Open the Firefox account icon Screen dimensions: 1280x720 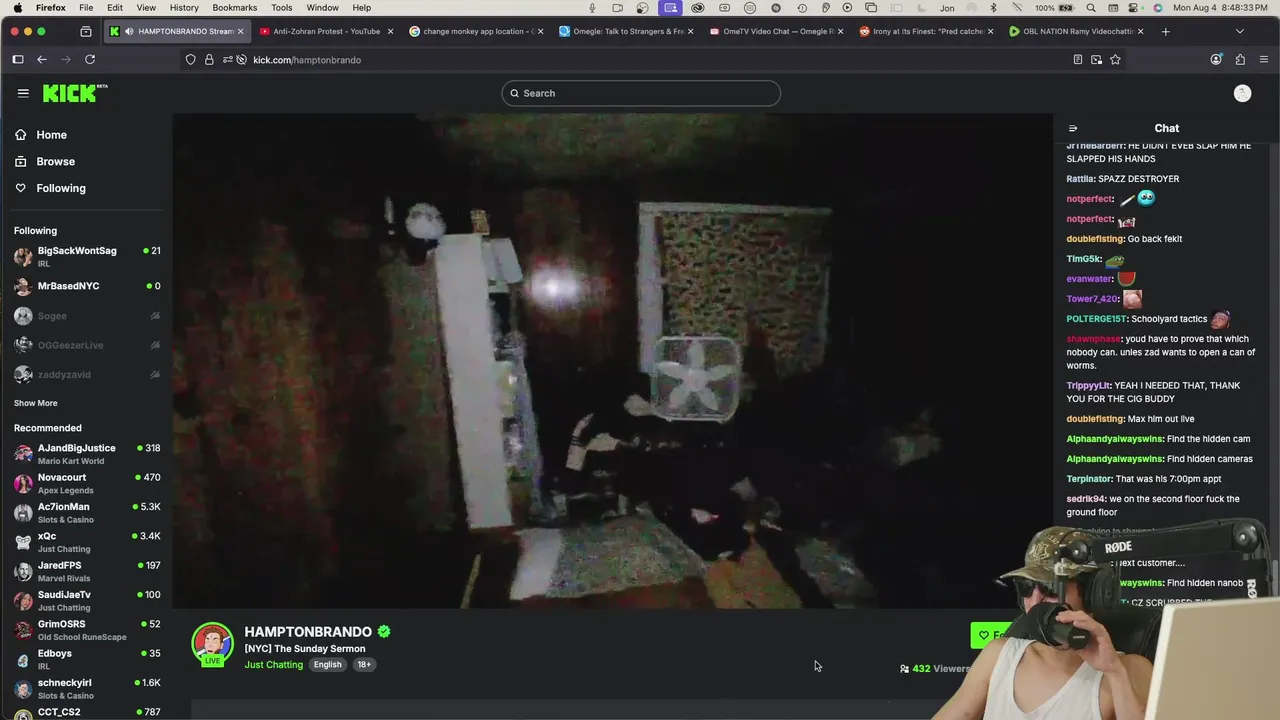pyautogui.click(x=1216, y=60)
